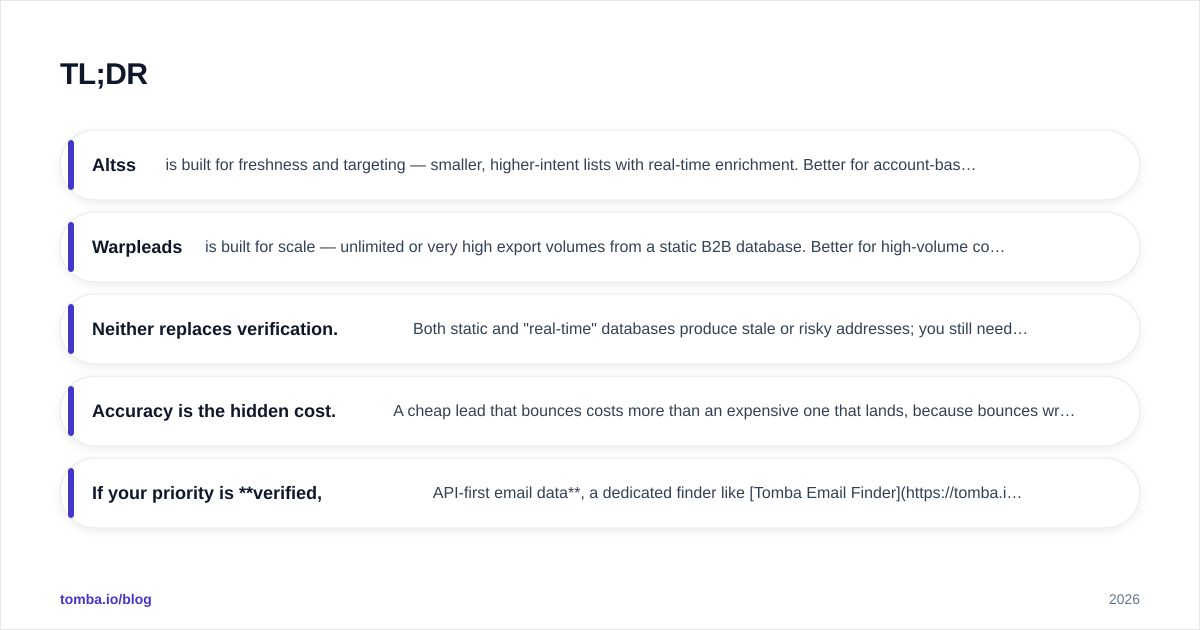The image size is (1200, 630).
Task: Select the Altss bold label
Action: 114,165
